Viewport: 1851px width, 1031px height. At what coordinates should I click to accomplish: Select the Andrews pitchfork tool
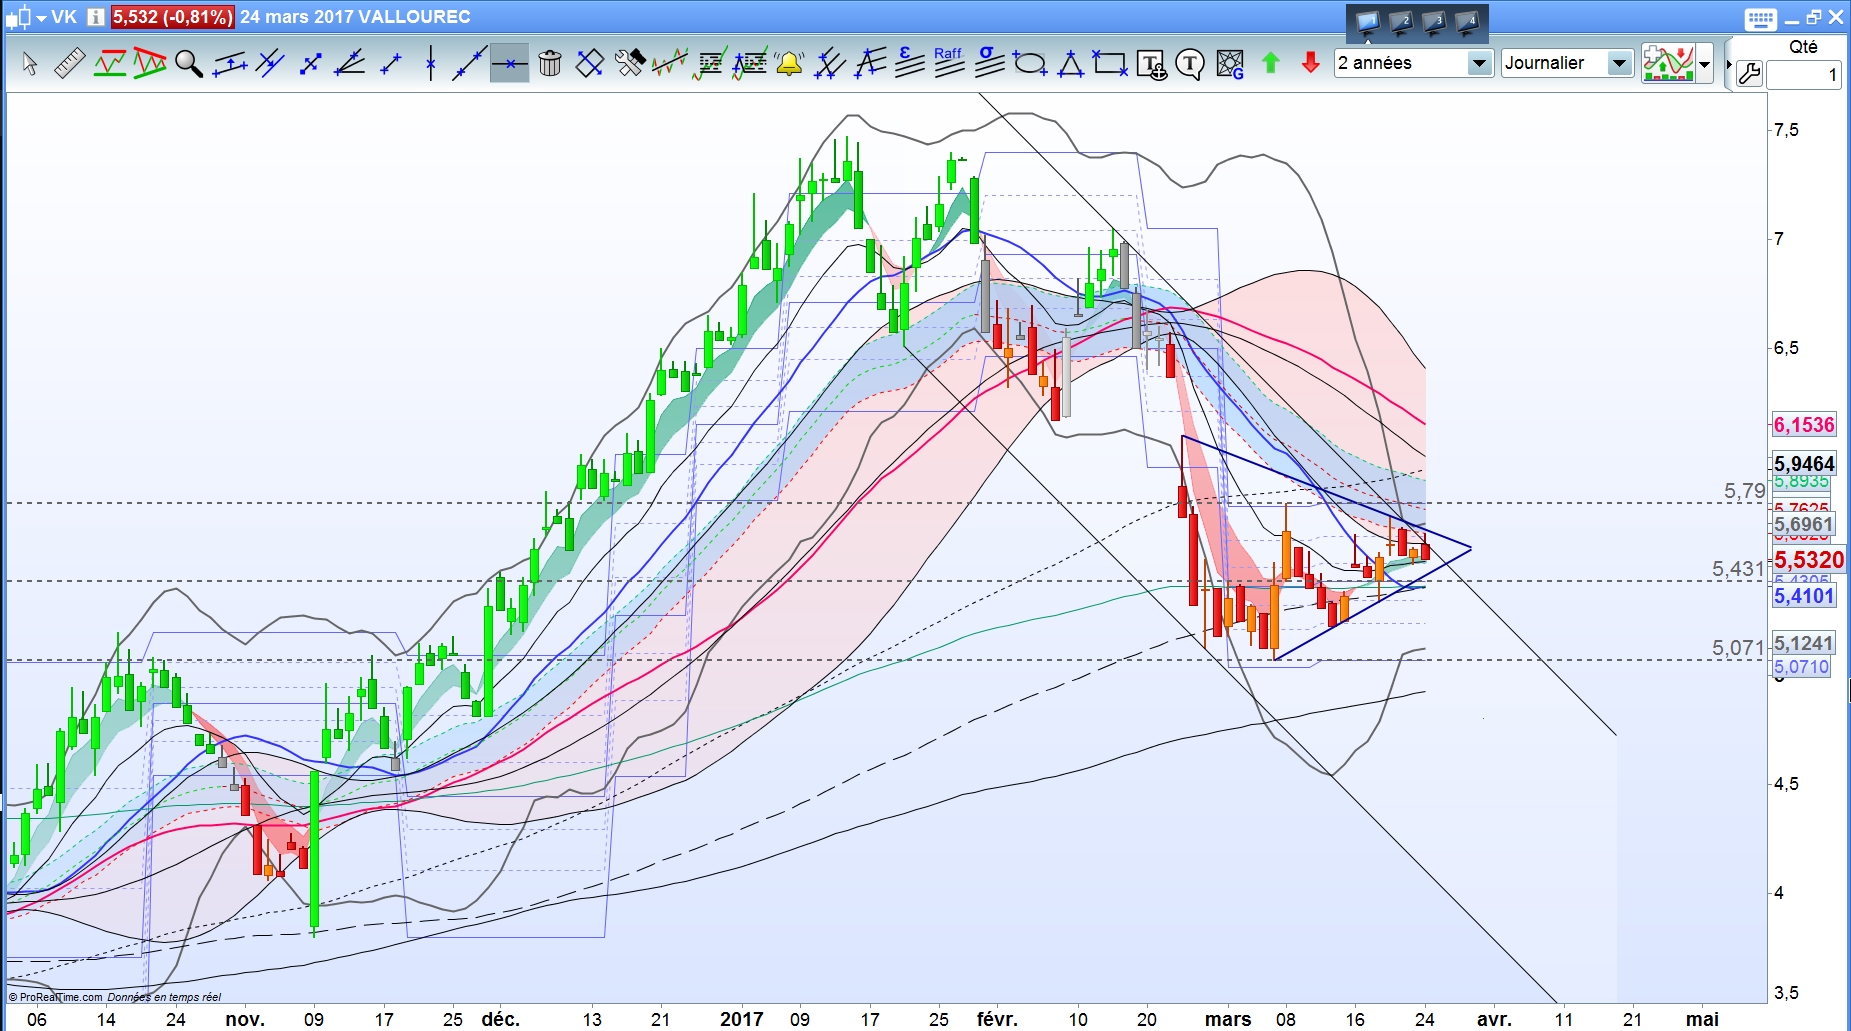pyautogui.click(x=830, y=64)
